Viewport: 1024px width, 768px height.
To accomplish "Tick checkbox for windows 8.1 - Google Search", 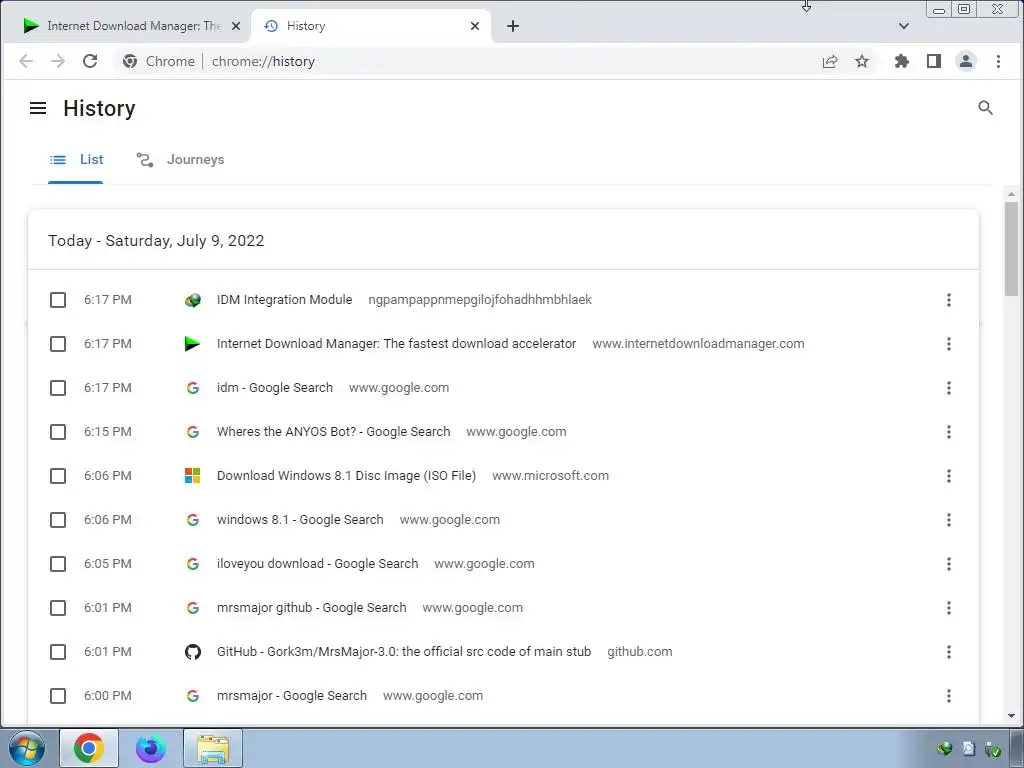I will point(58,520).
